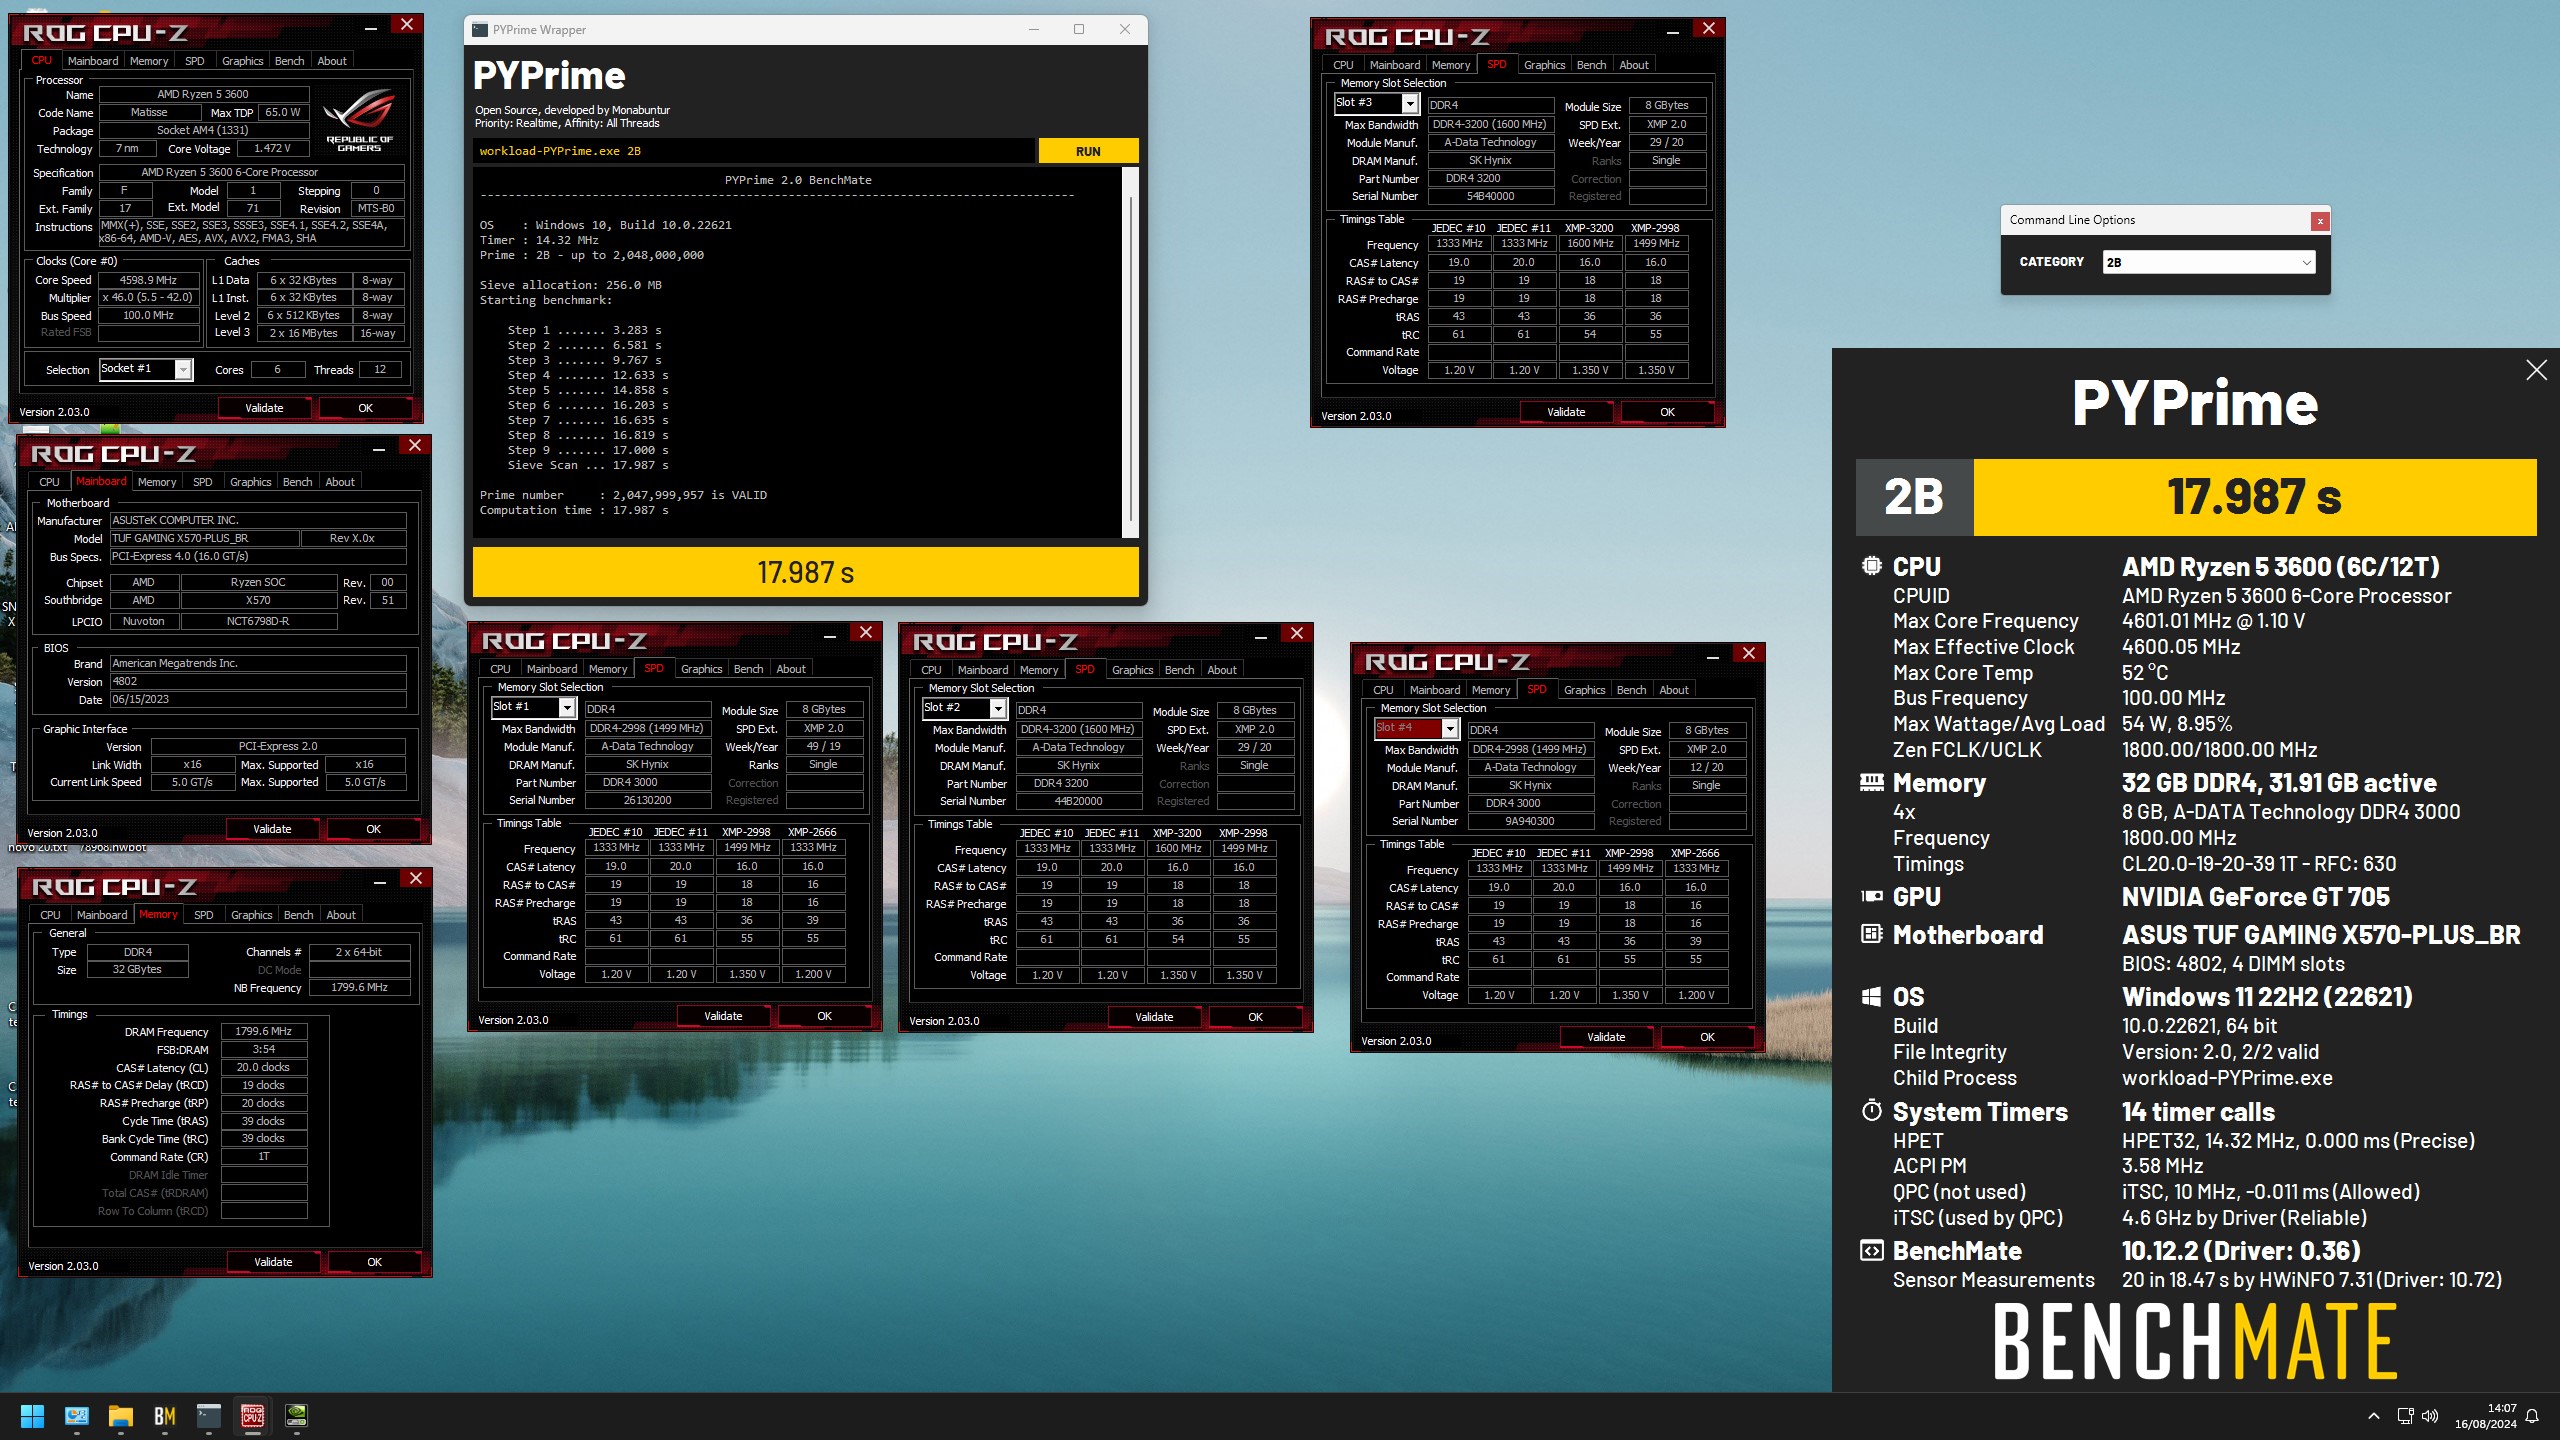Click the Republic of Gamers logo in CPU-Z

(359, 118)
